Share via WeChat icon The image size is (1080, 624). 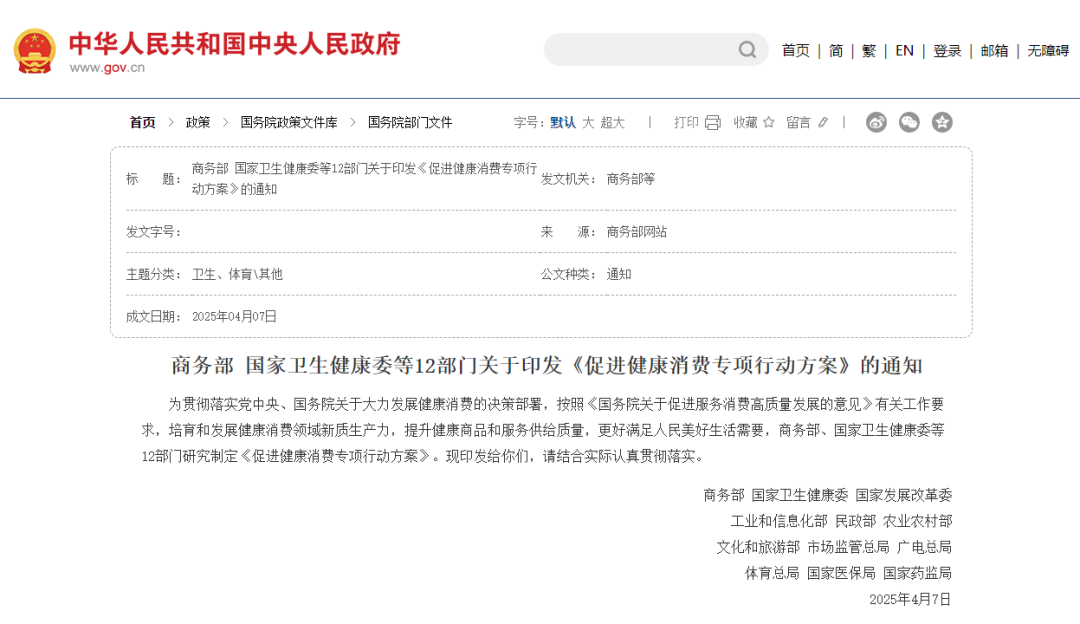point(909,122)
